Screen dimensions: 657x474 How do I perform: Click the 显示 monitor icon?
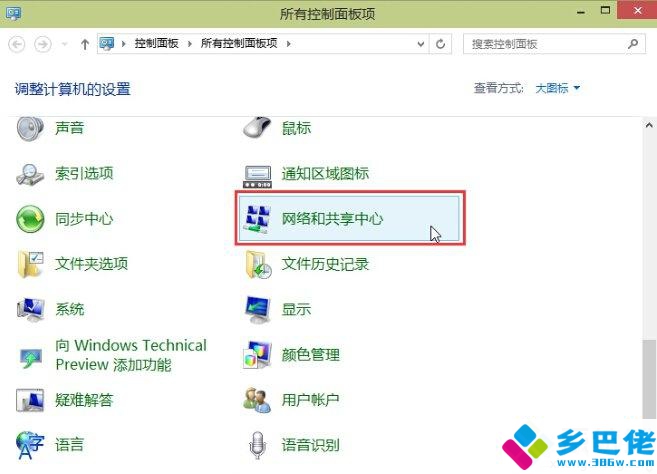tap(257, 310)
